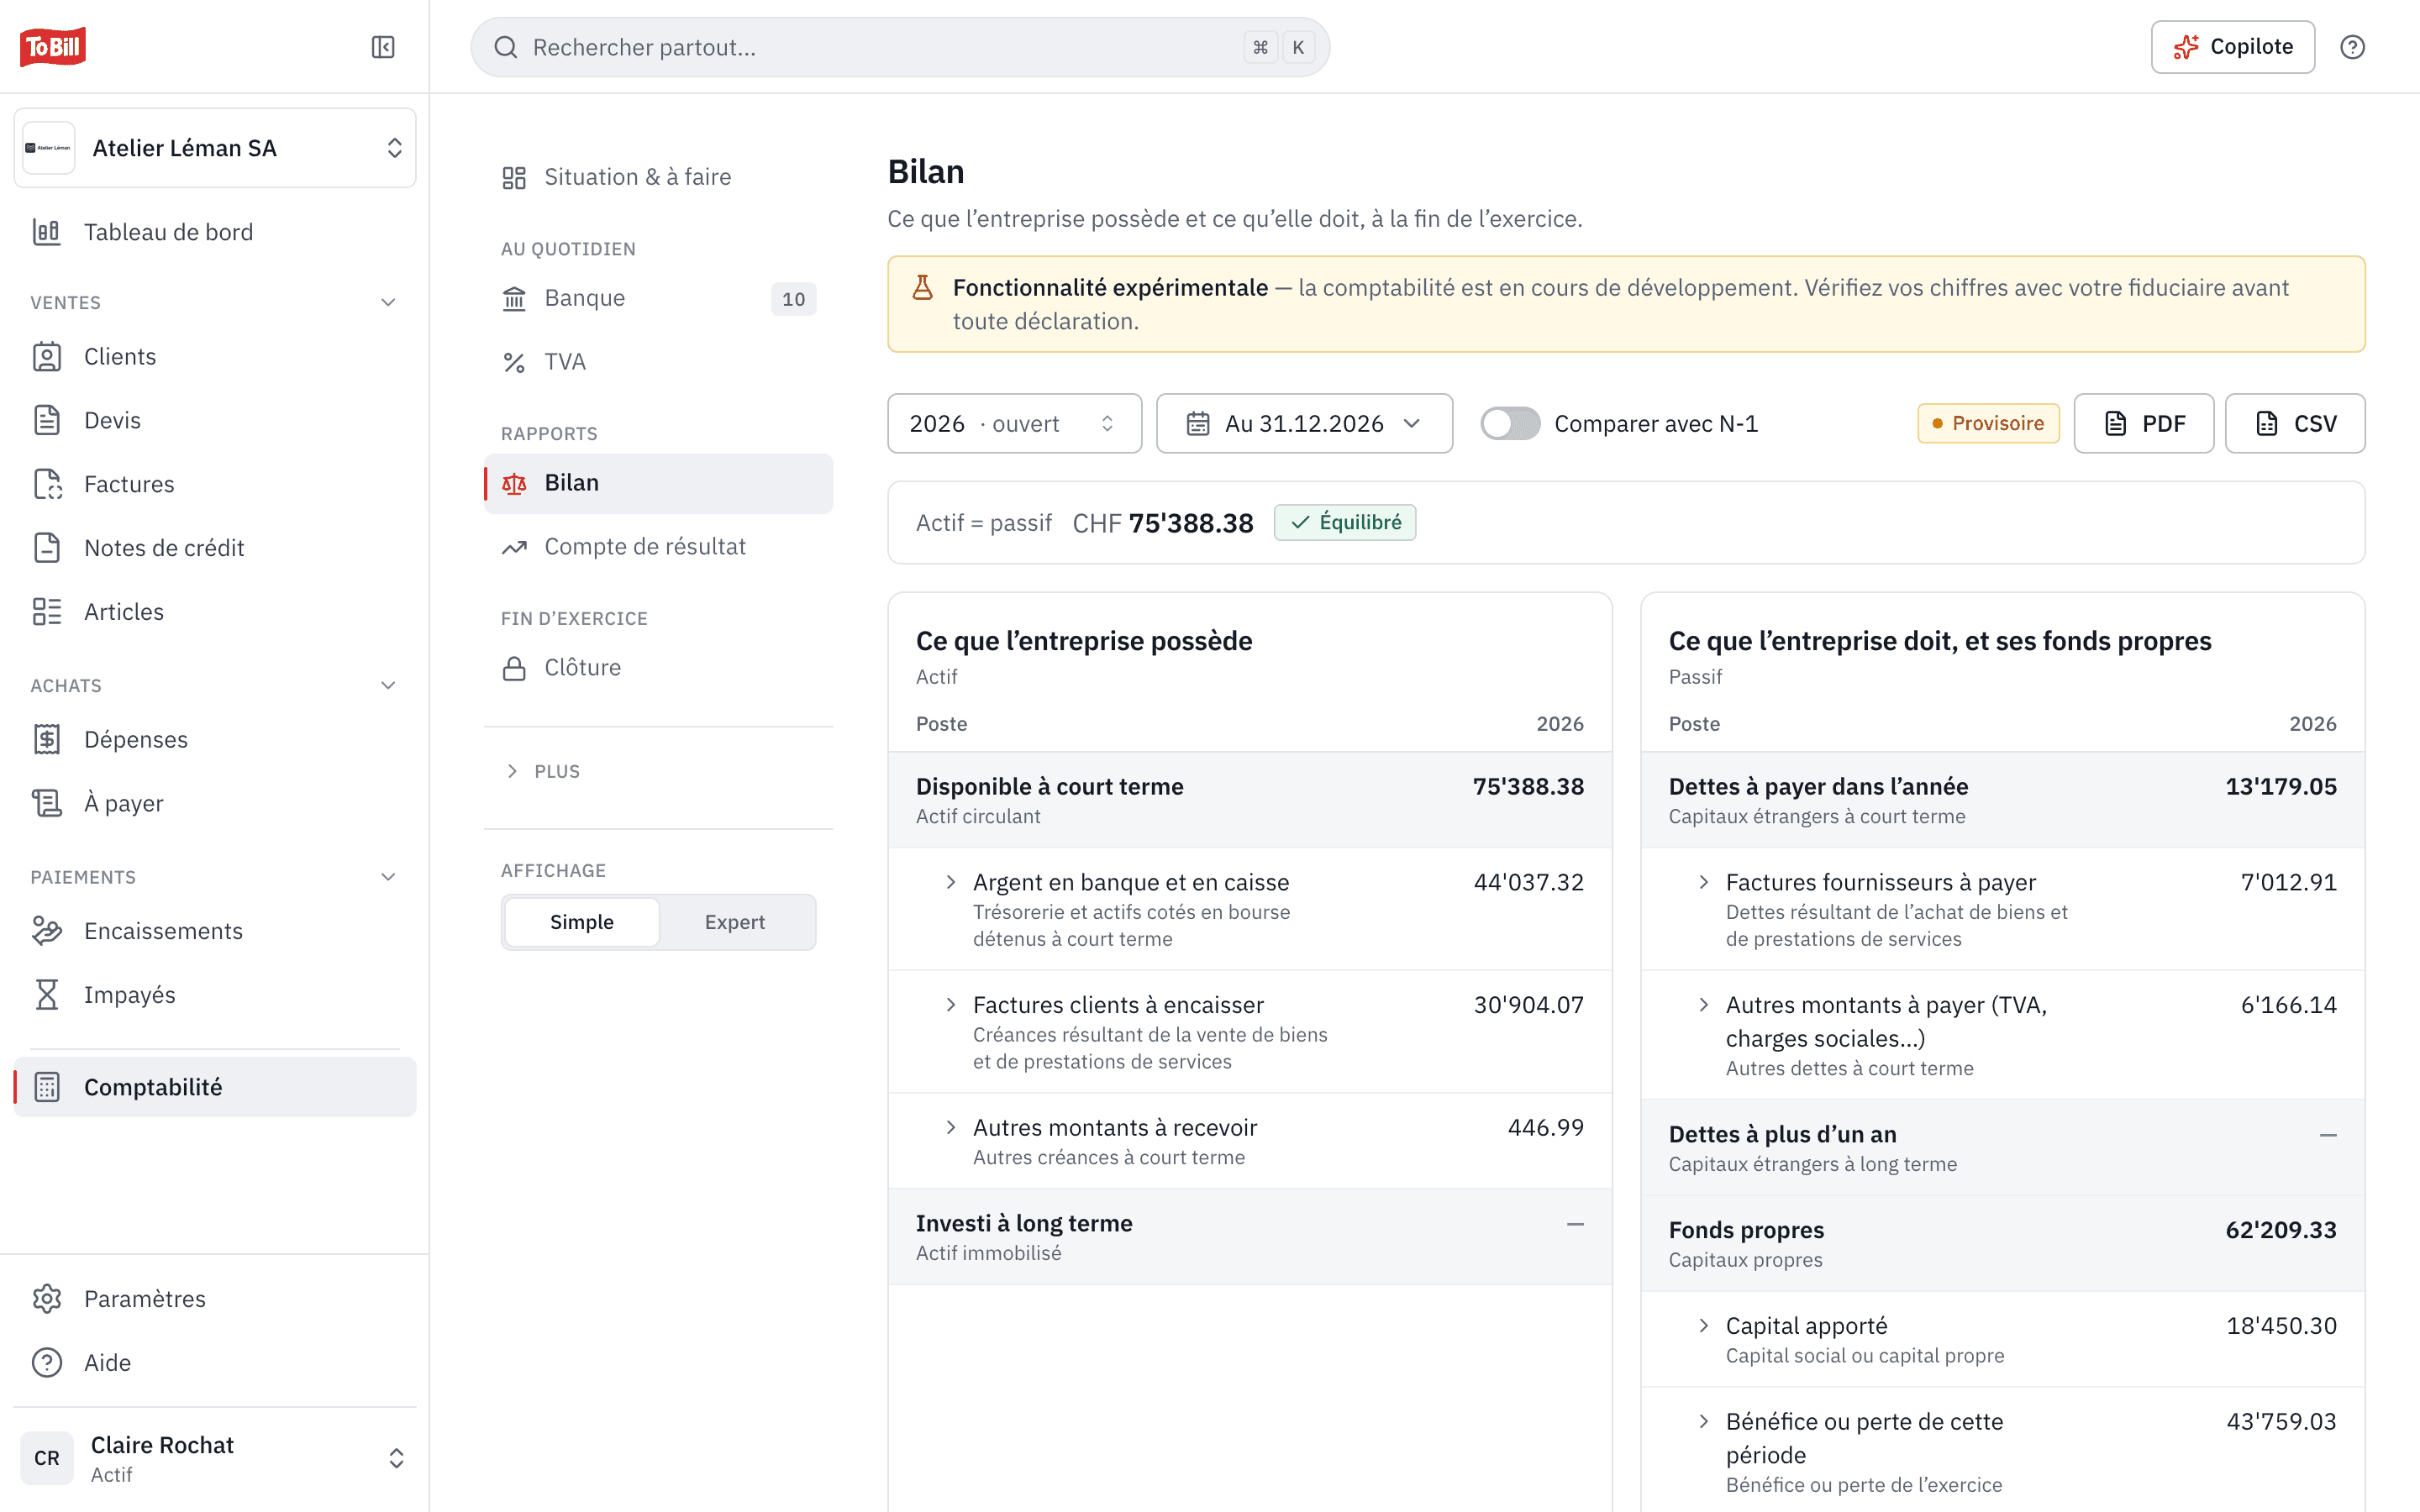Go to Clients in the sidebar
Viewport: 2420px width, 1512px height.
(x=215, y=357)
